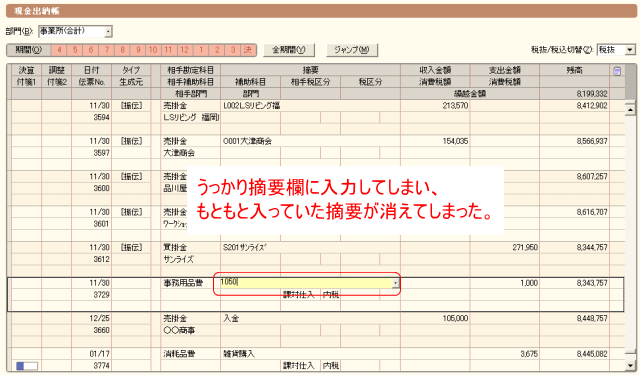Image resolution: width=640 pixels, height=375 pixels.
Task: Open the 部門 dropdown showing 事業所(合計)
Action: 76,31
